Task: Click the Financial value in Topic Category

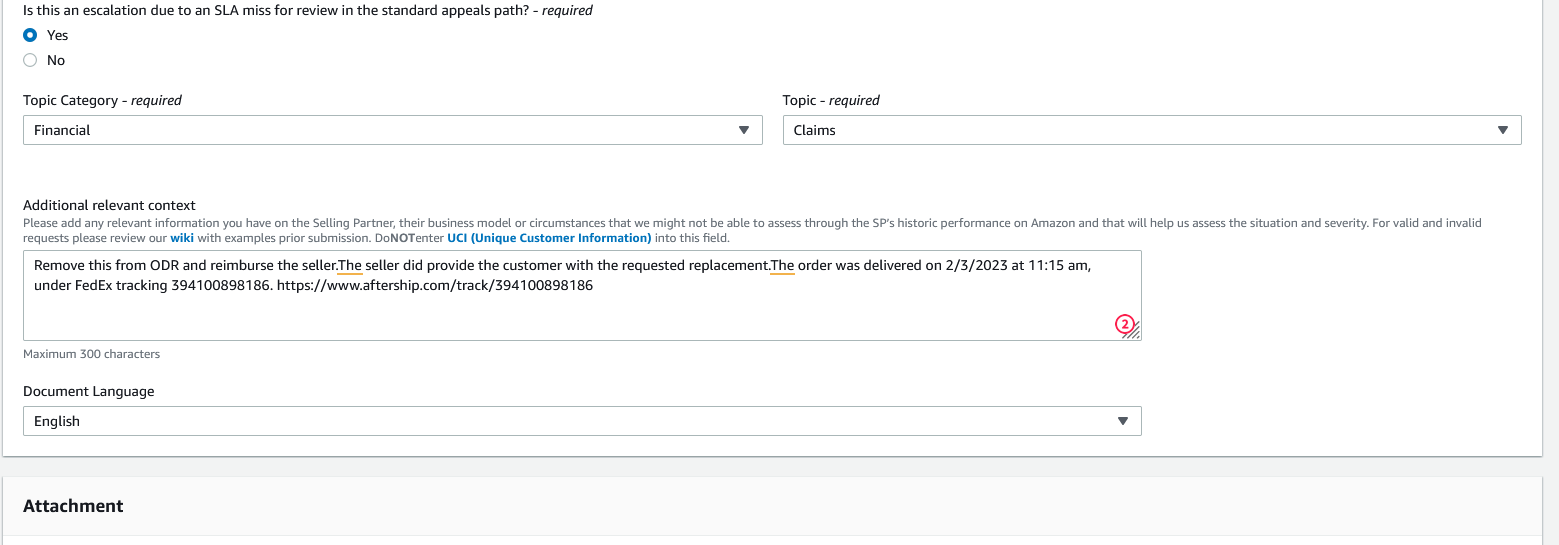Action: [x=62, y=130]
